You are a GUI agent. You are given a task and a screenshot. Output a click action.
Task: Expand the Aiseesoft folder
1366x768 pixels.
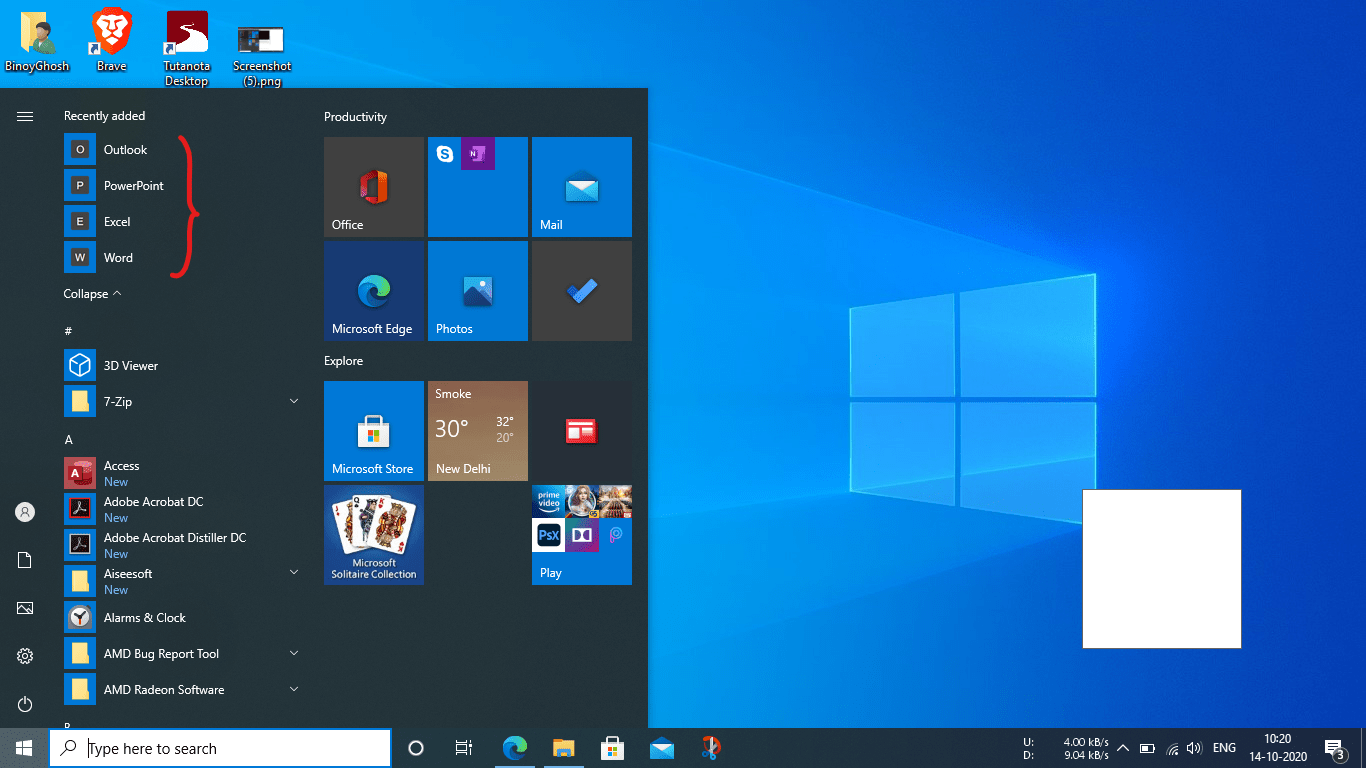click(x=294, y=572)
